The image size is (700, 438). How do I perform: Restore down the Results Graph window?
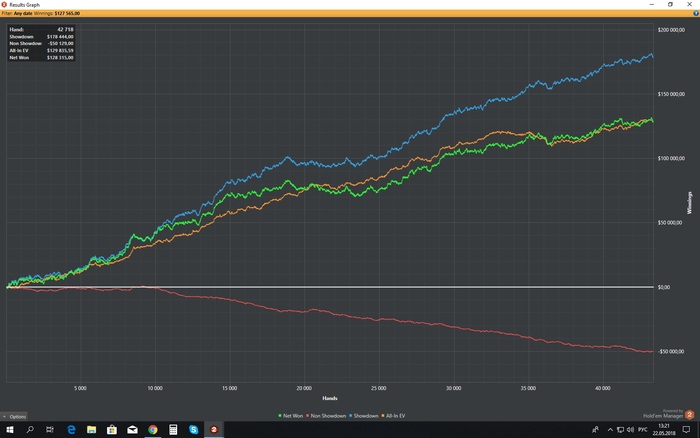(670, 4)
